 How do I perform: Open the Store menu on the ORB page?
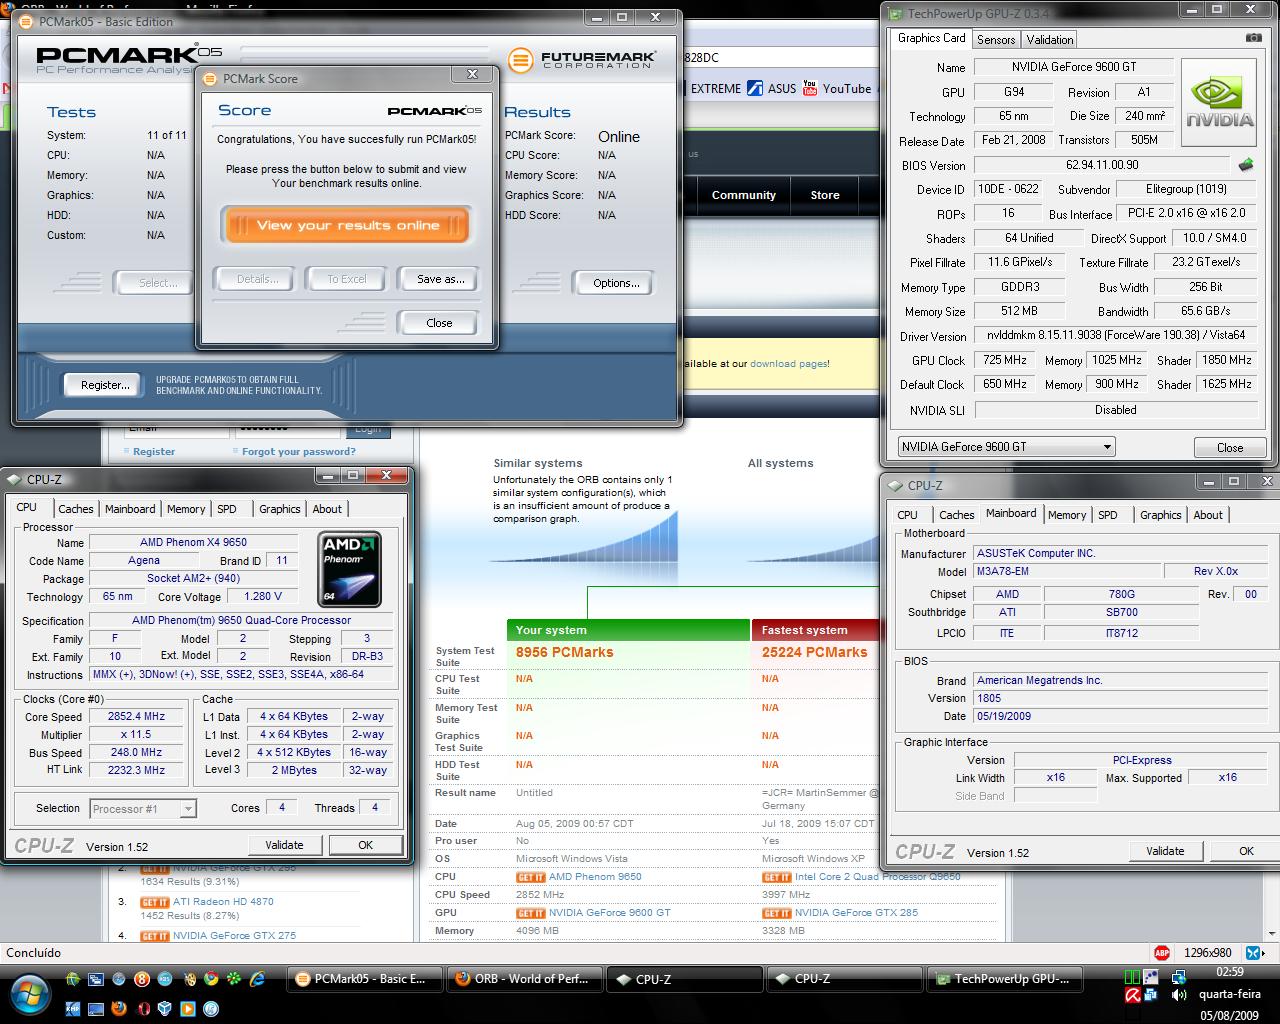click(825, 195)
